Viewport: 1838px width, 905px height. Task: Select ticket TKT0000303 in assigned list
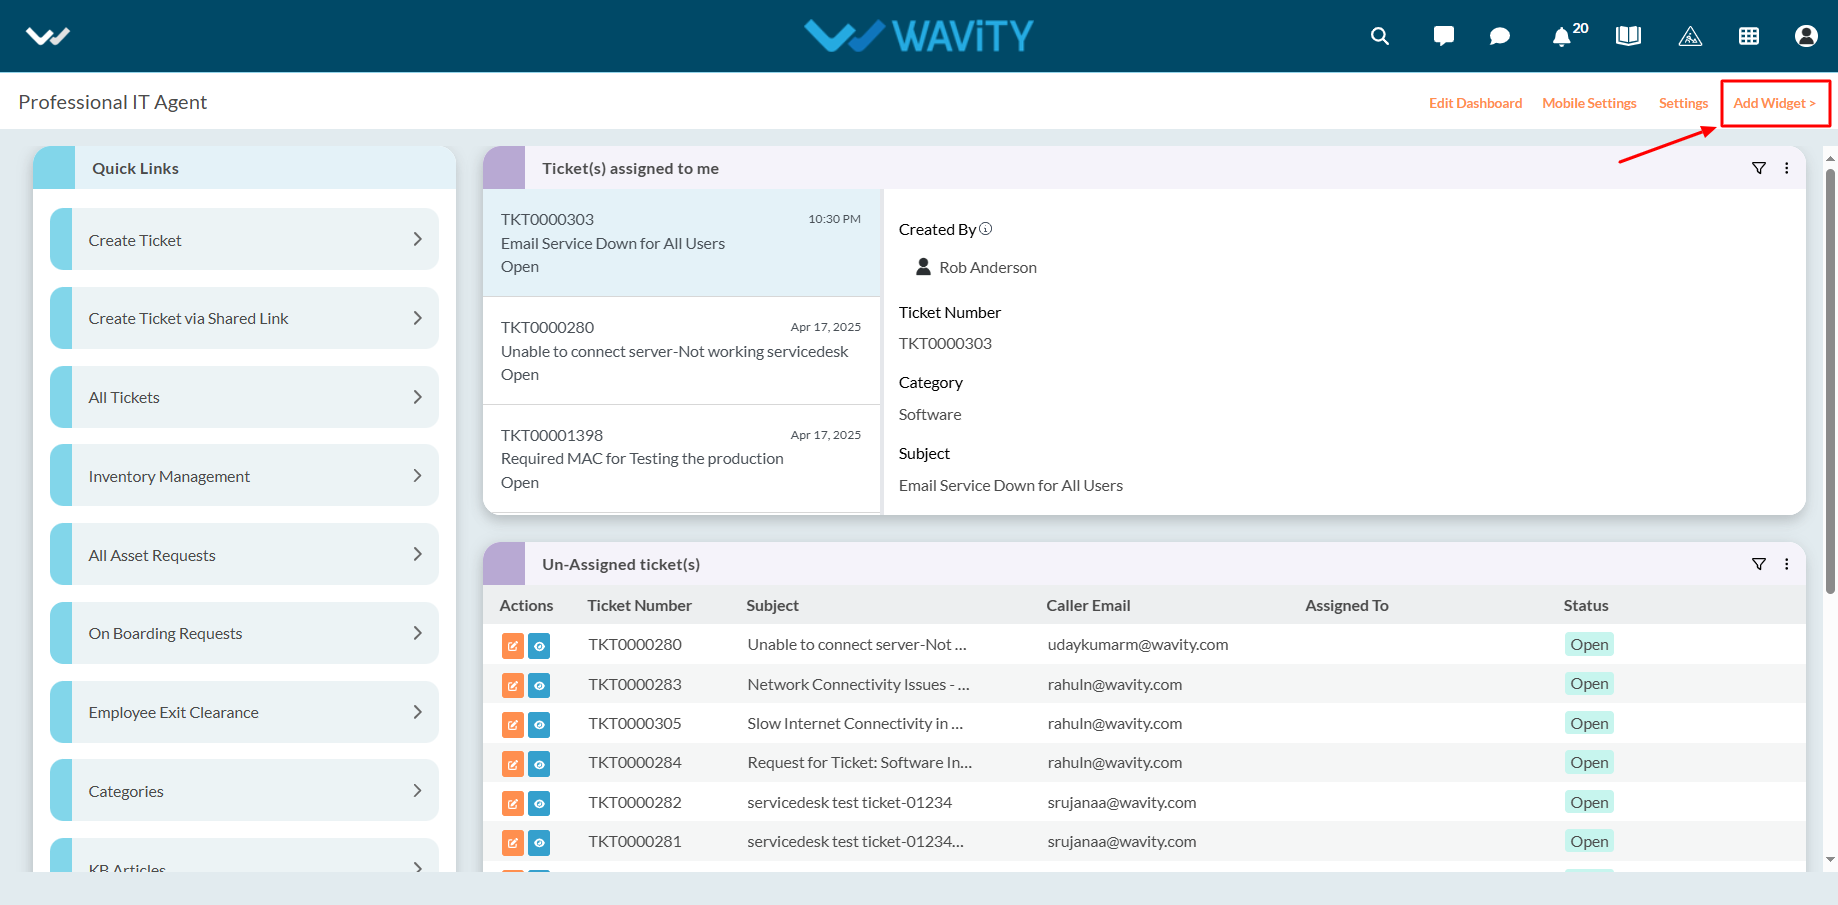click(681, 243)
